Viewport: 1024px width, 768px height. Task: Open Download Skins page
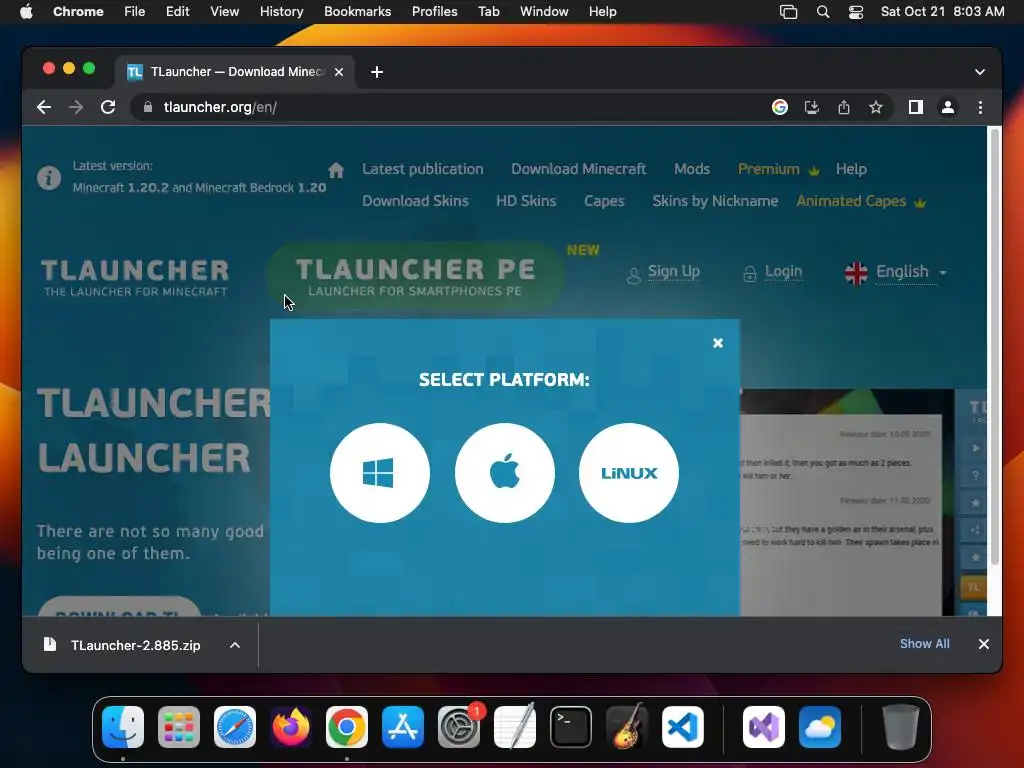(415, 201)
